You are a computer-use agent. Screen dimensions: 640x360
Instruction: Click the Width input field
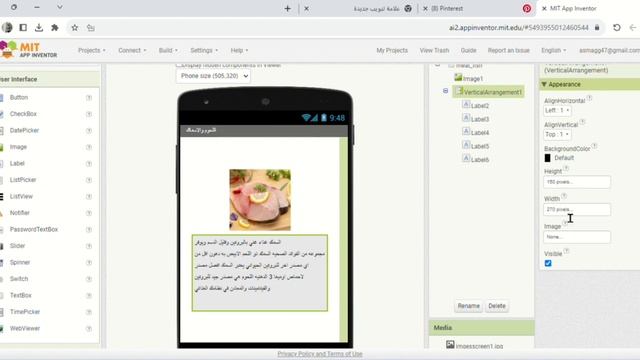click(x=577, y=209)
